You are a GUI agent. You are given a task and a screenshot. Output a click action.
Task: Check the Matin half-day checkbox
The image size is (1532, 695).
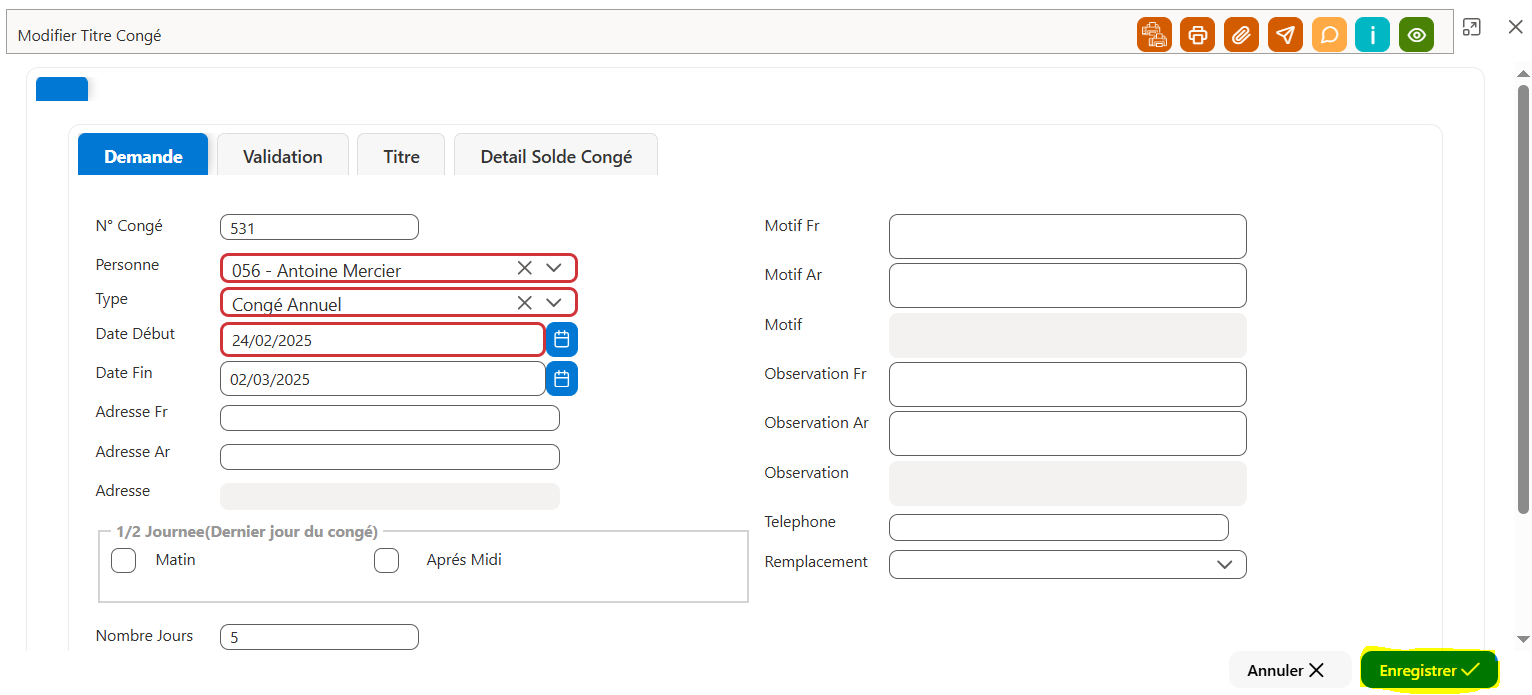click(x=124, y=560)
